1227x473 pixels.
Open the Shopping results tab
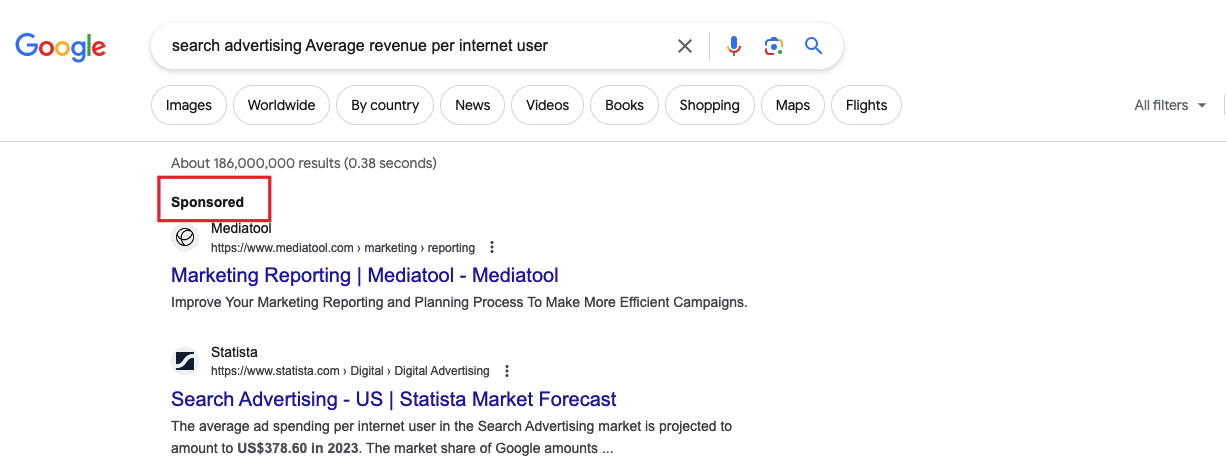pos(709,105)
